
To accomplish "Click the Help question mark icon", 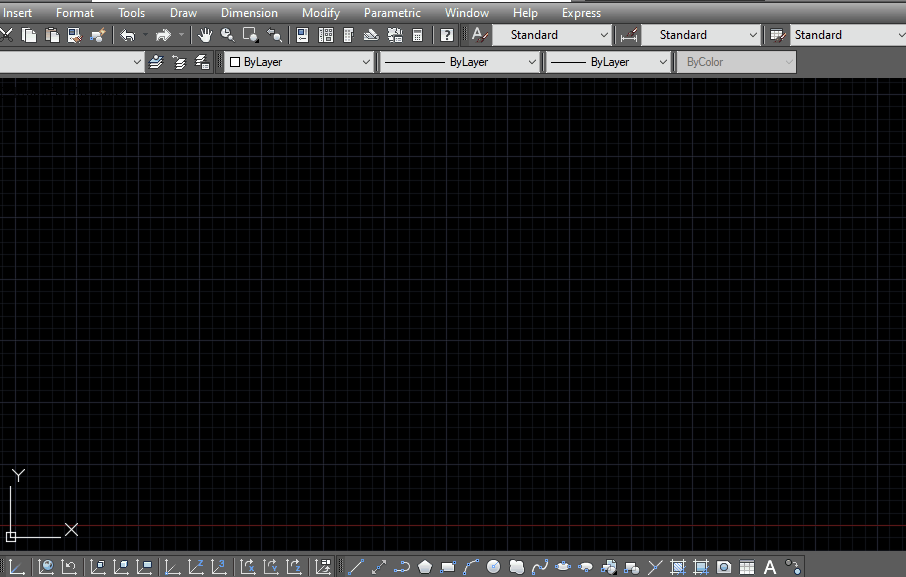I will (x=447, y=35).
